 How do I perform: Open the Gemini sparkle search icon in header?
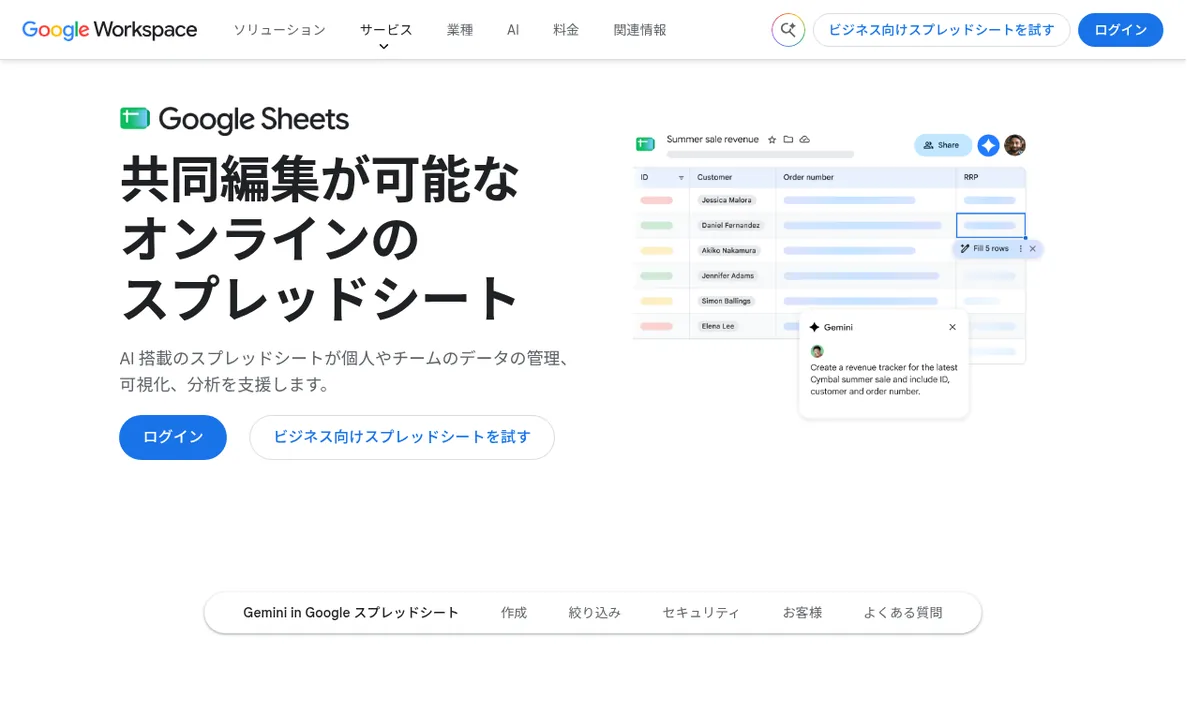pos(788,30)
